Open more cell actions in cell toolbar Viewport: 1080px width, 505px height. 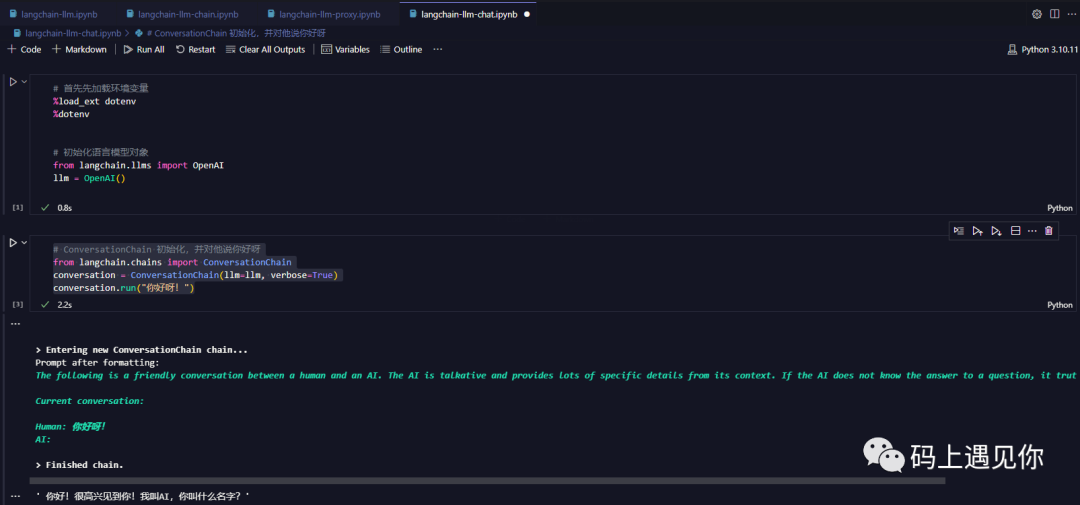click(x=1032, y=231)
